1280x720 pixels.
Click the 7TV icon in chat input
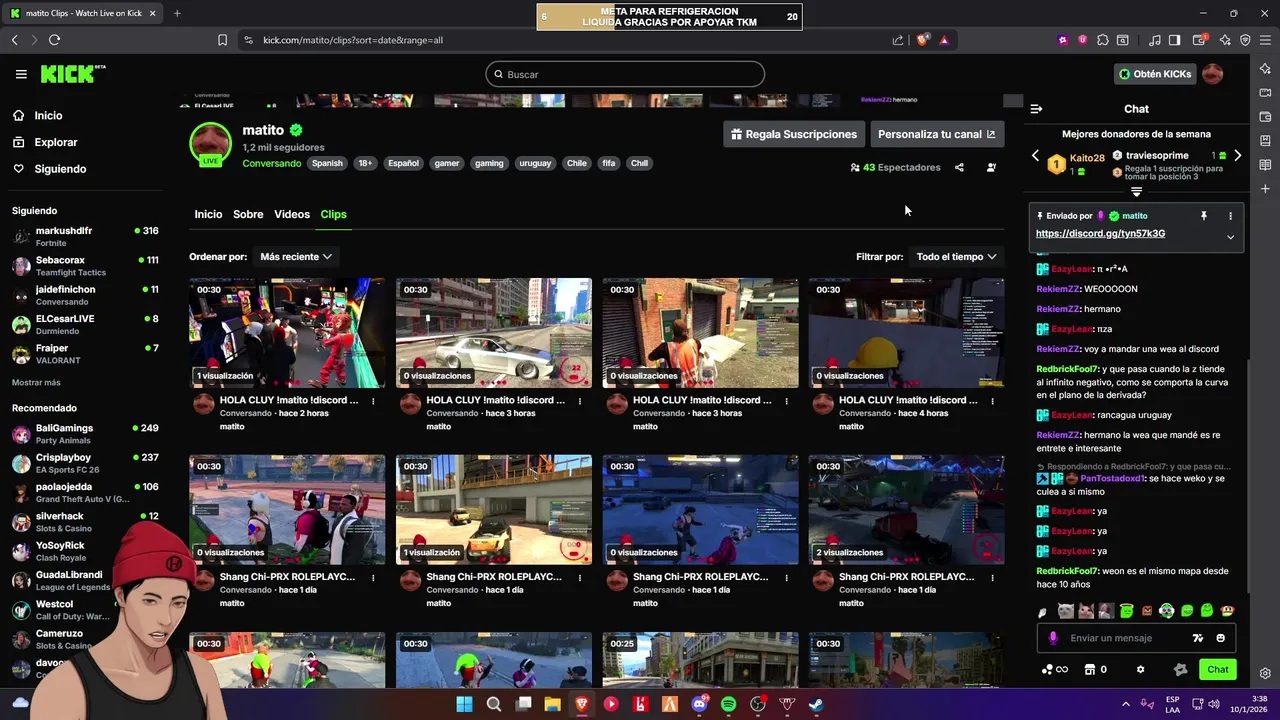[x=1198, y=638]
